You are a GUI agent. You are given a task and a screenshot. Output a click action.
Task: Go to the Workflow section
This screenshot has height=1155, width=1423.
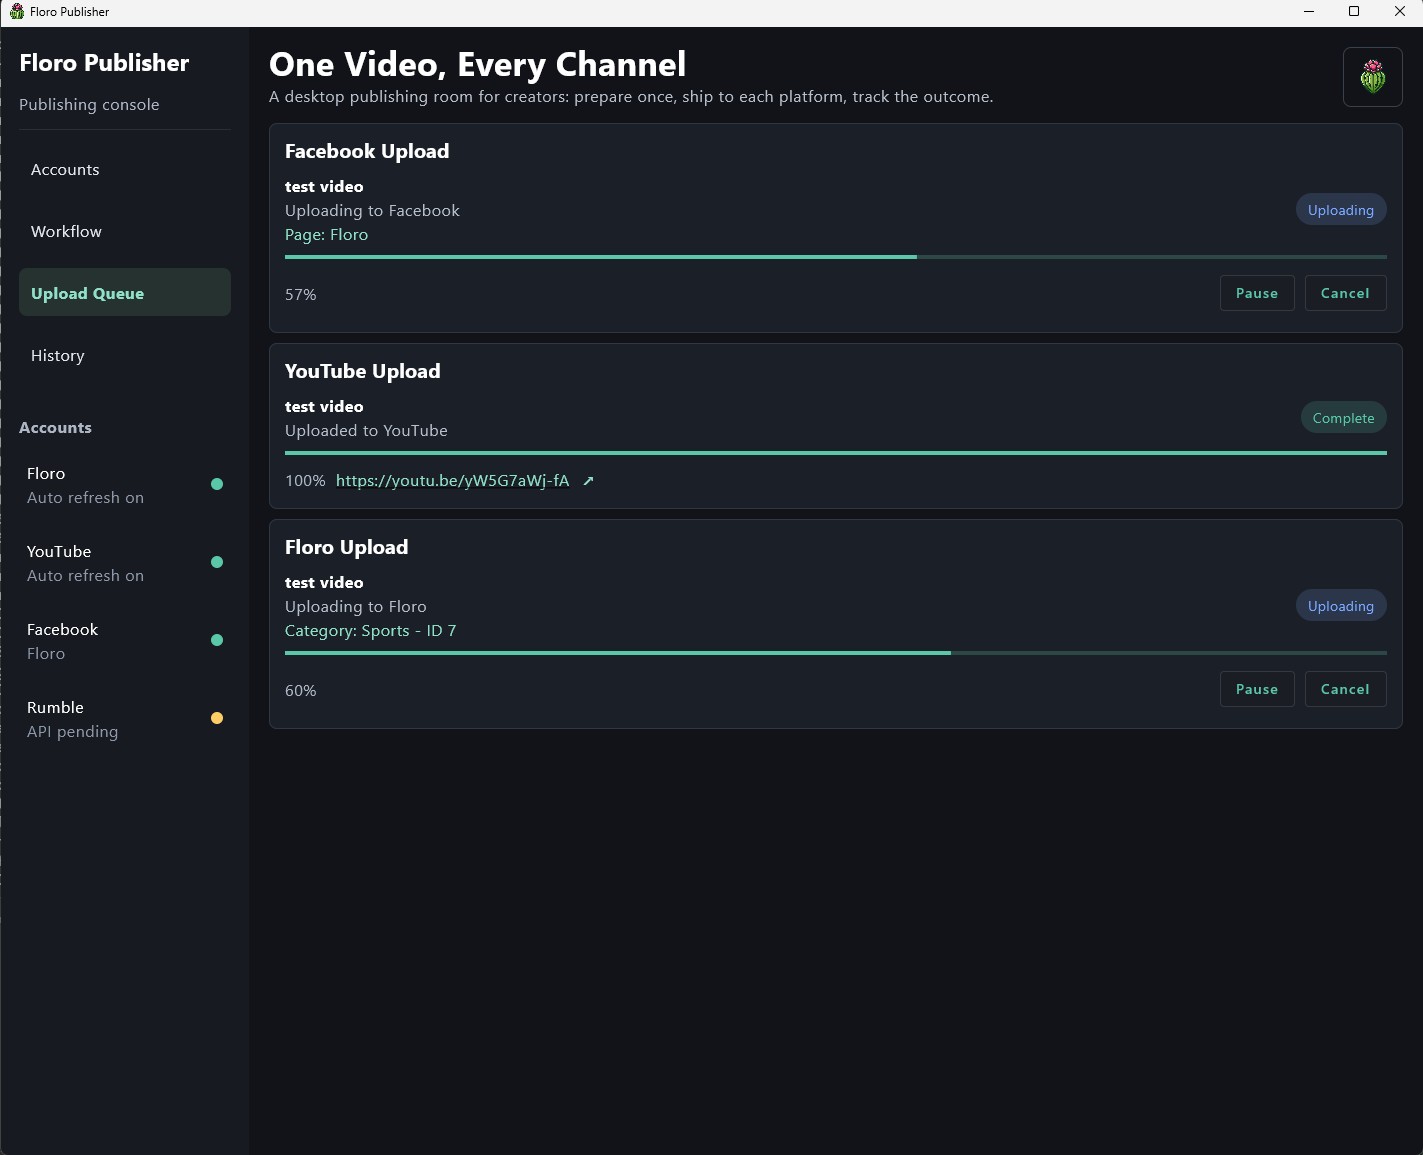[125, 232]
